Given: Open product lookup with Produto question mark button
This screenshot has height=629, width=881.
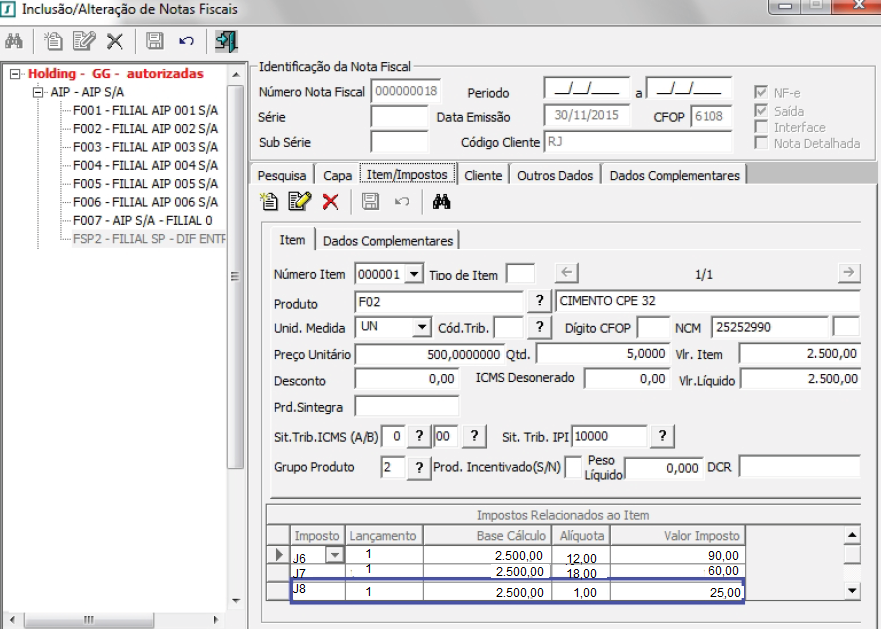Looking at the screenshot, I should point(539,302).
